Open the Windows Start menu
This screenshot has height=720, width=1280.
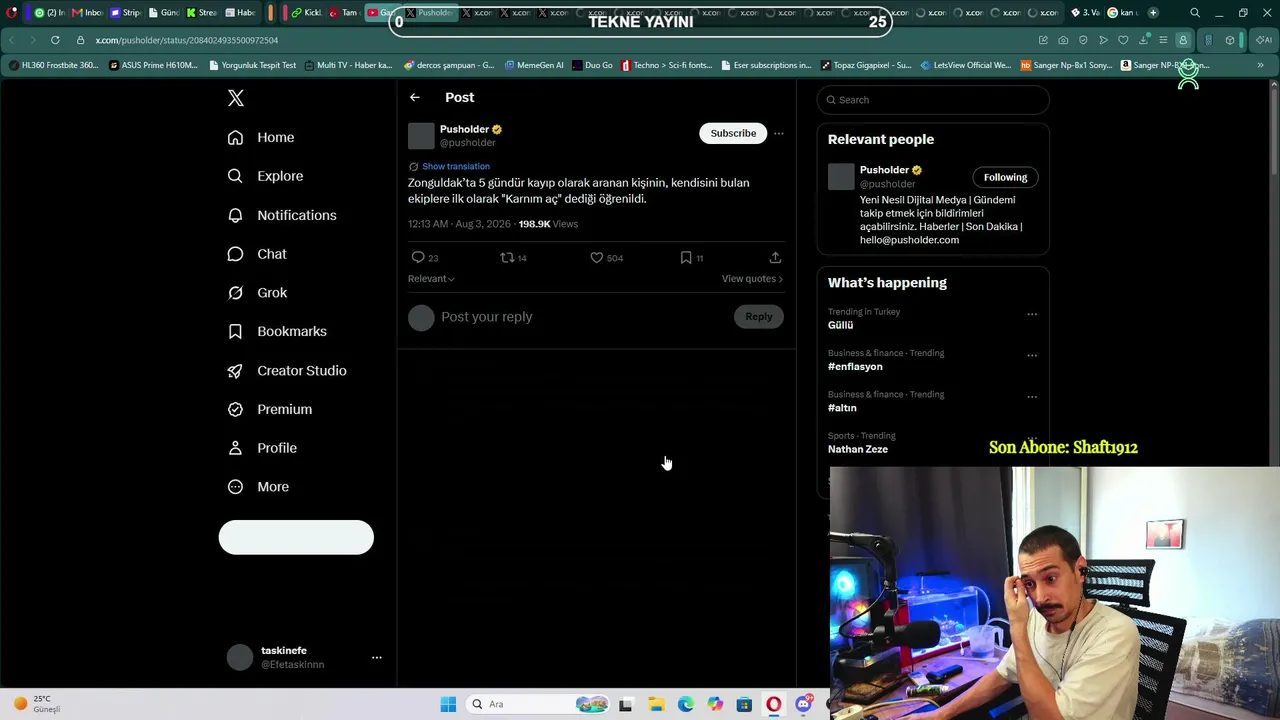(448, 704)
